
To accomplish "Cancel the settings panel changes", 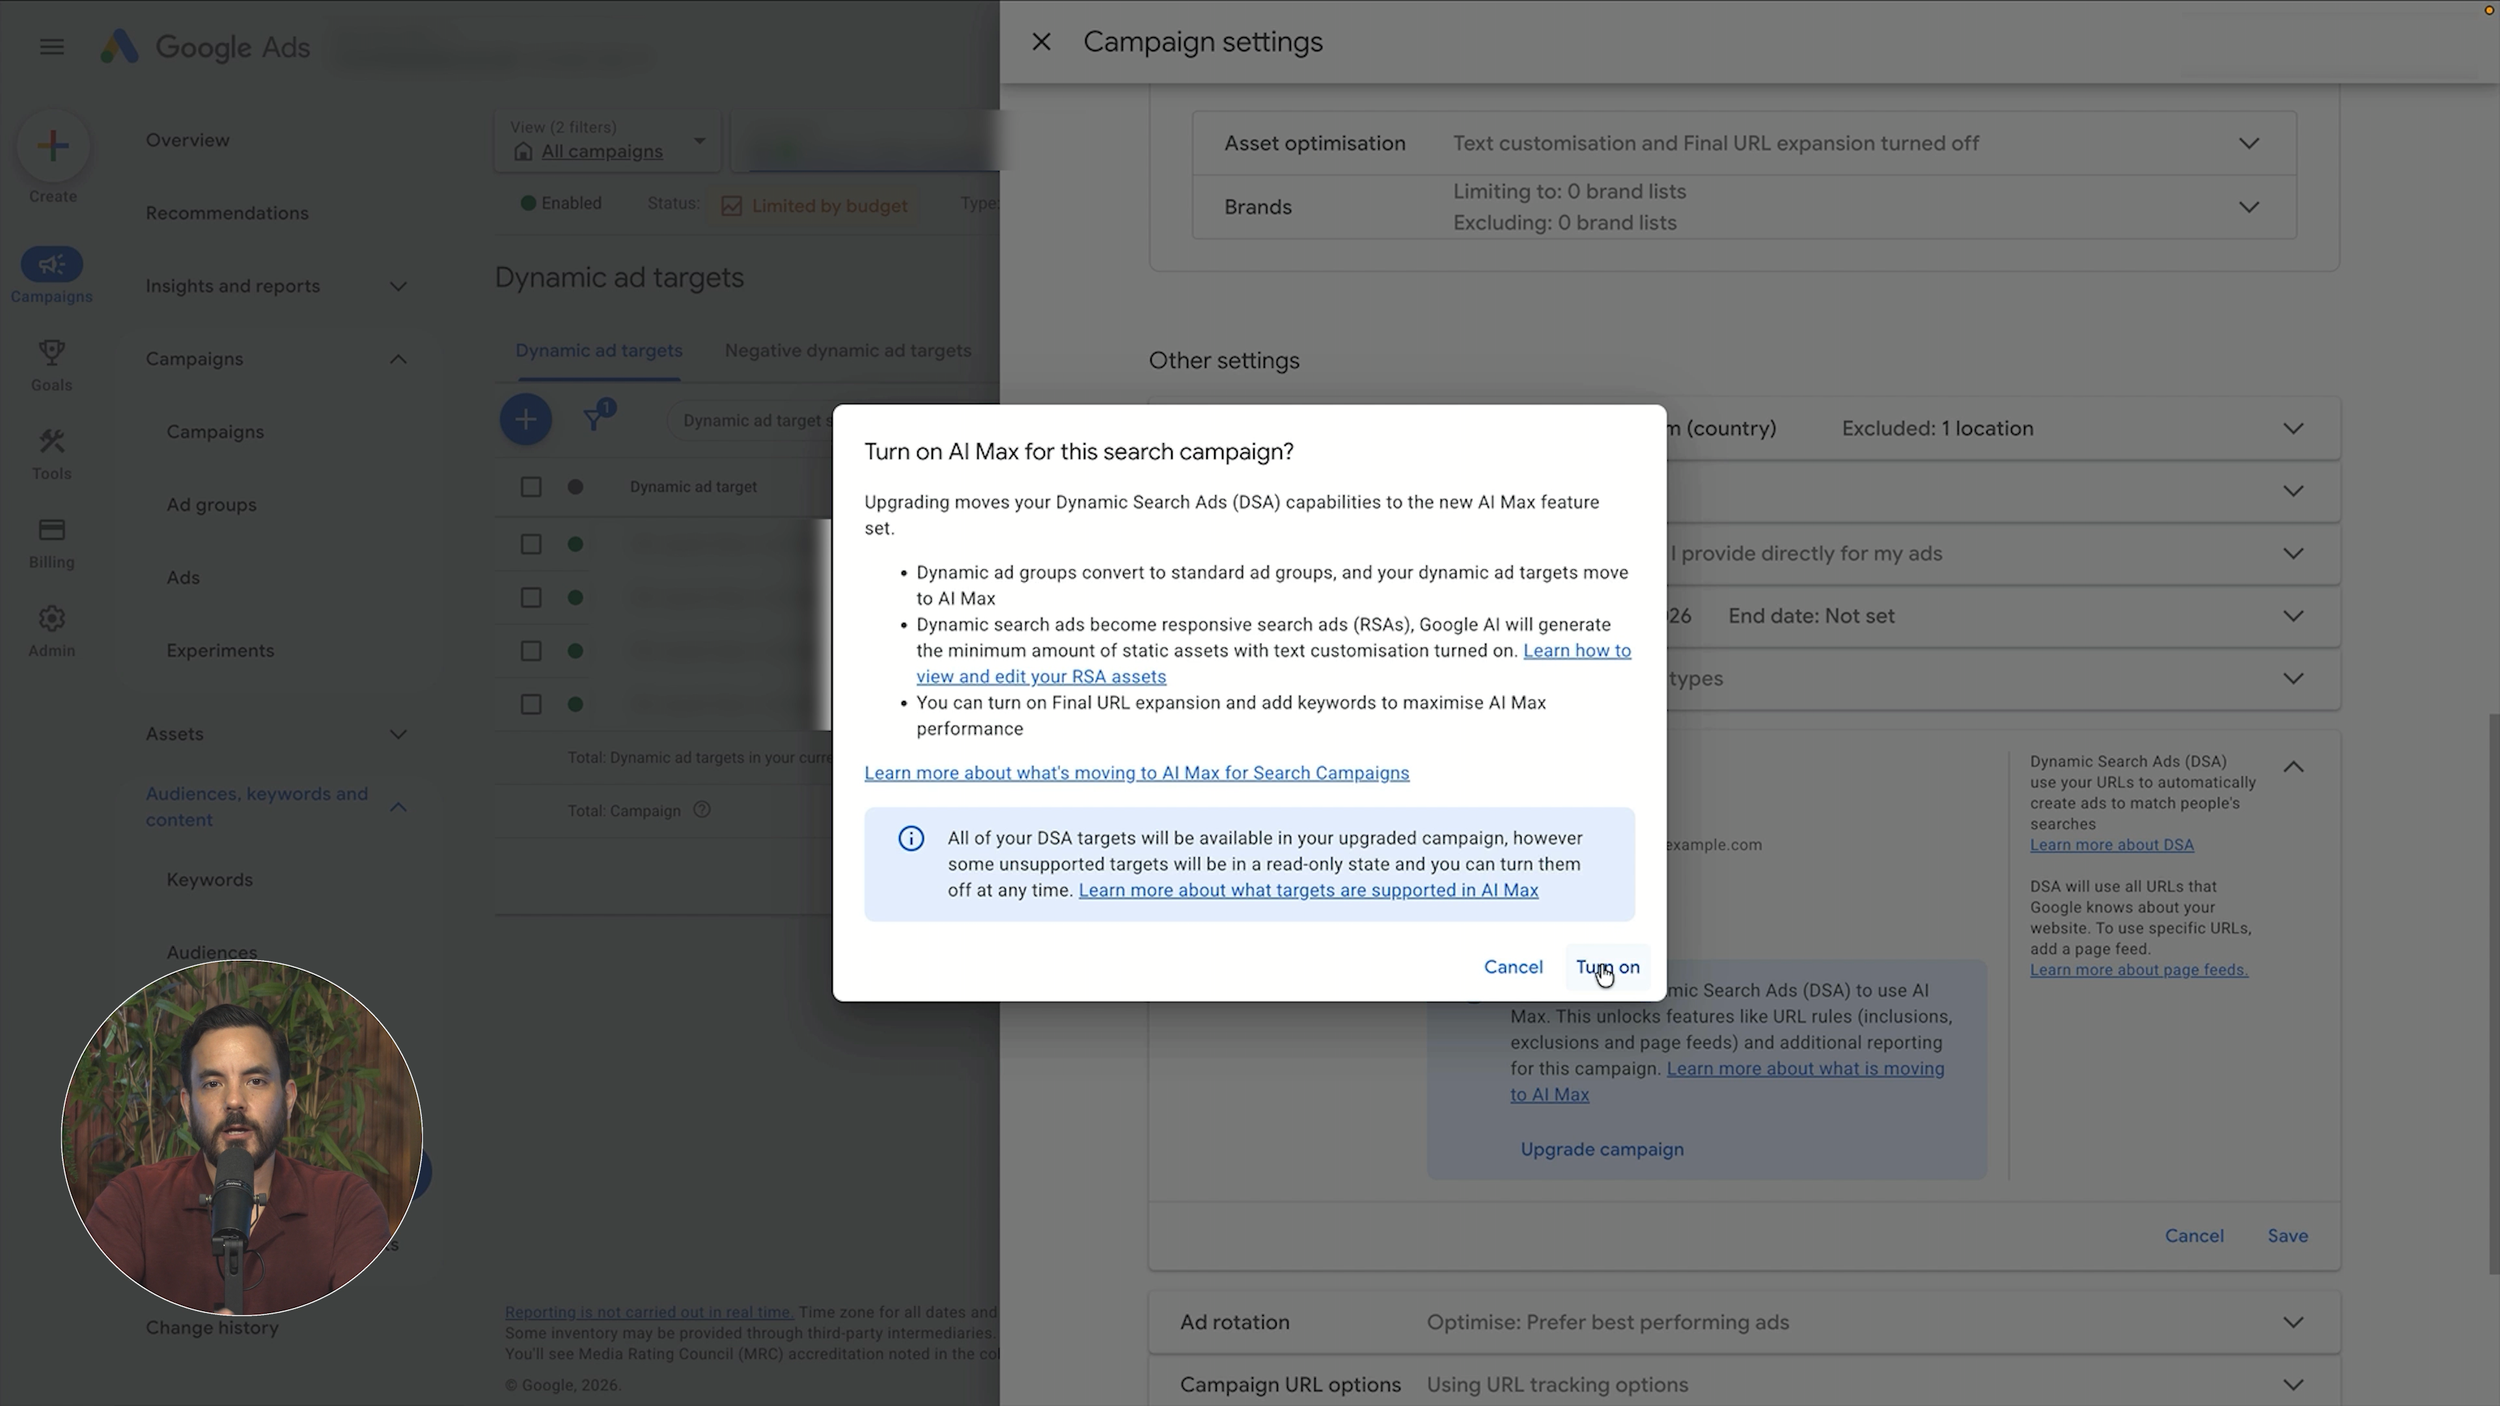I will pos(2194,1236).
